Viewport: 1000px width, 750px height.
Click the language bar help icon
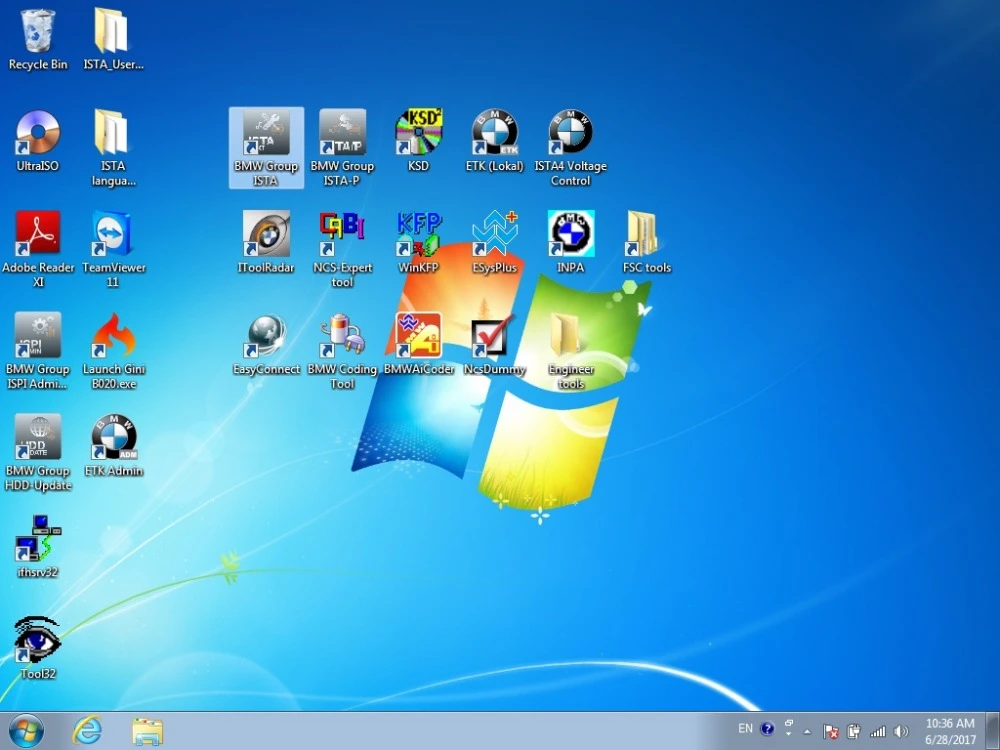767,728
